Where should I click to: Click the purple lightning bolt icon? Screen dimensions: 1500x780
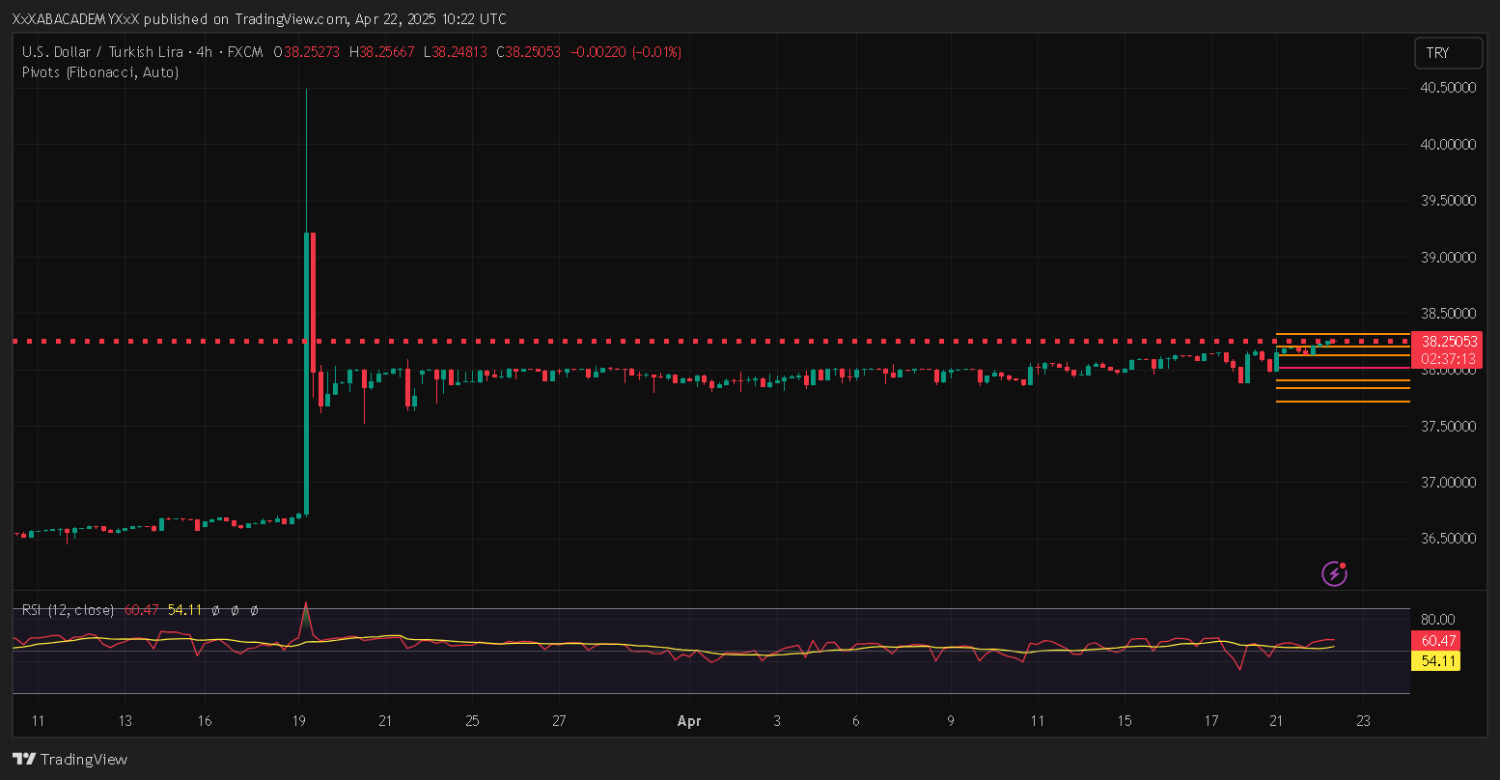pos(1334,573)
